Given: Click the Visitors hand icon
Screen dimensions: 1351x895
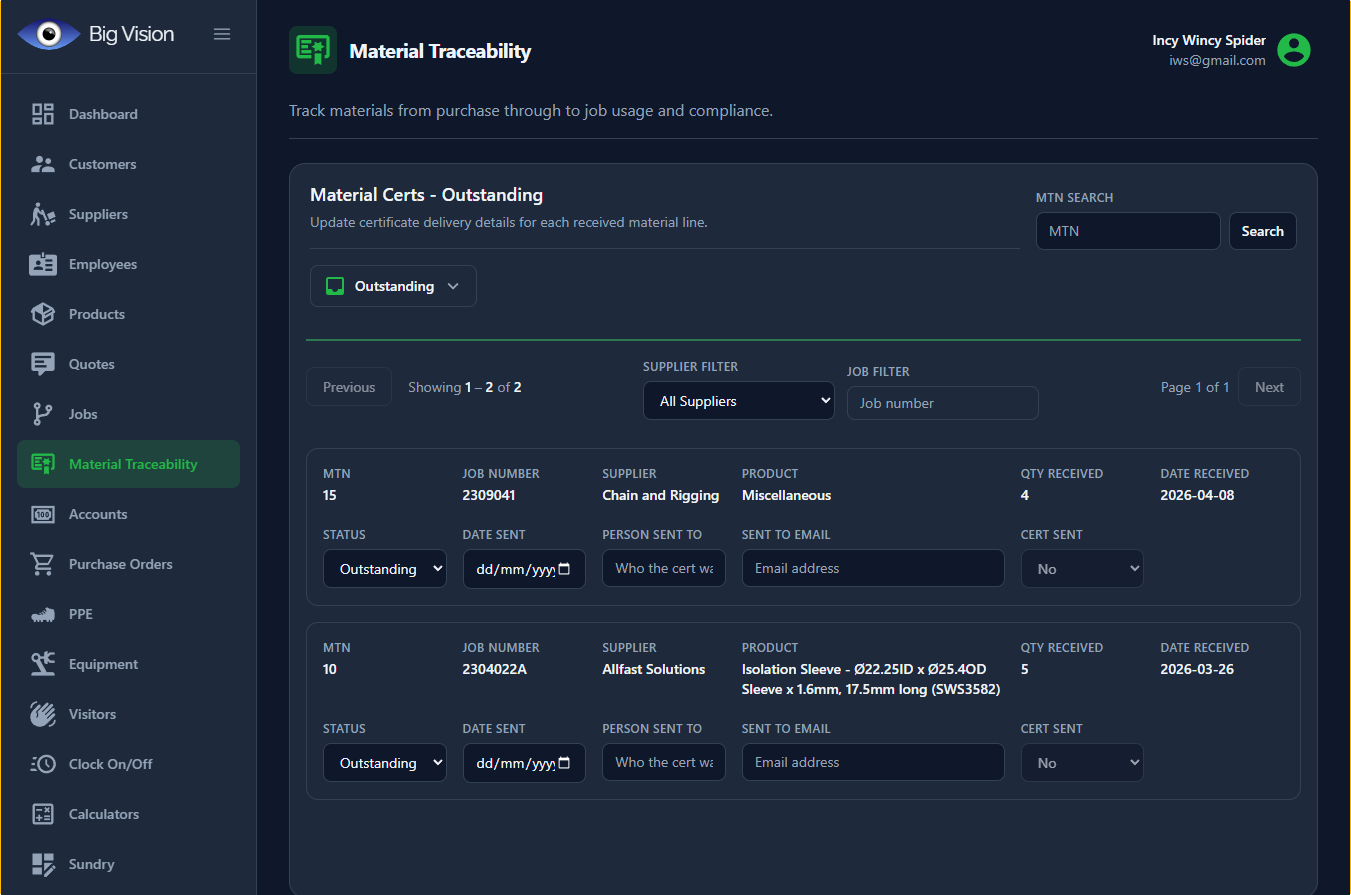Looking at the screenshot, I should [43, 714].
